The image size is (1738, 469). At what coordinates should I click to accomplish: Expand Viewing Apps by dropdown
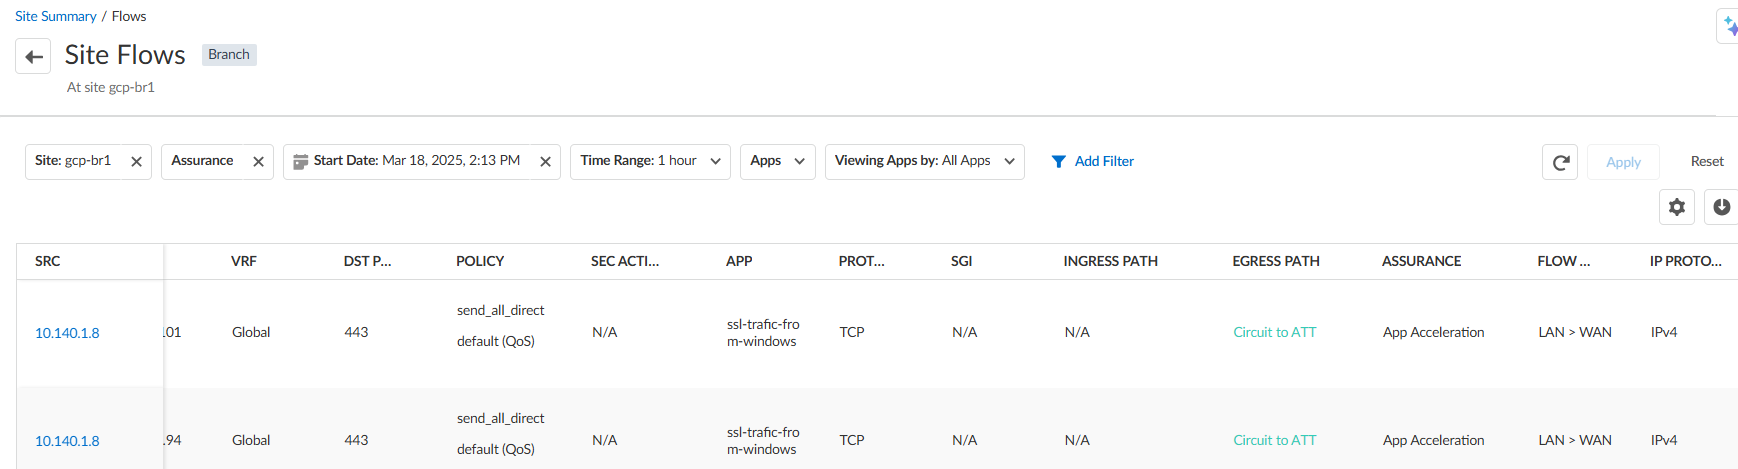point(1009,162)
